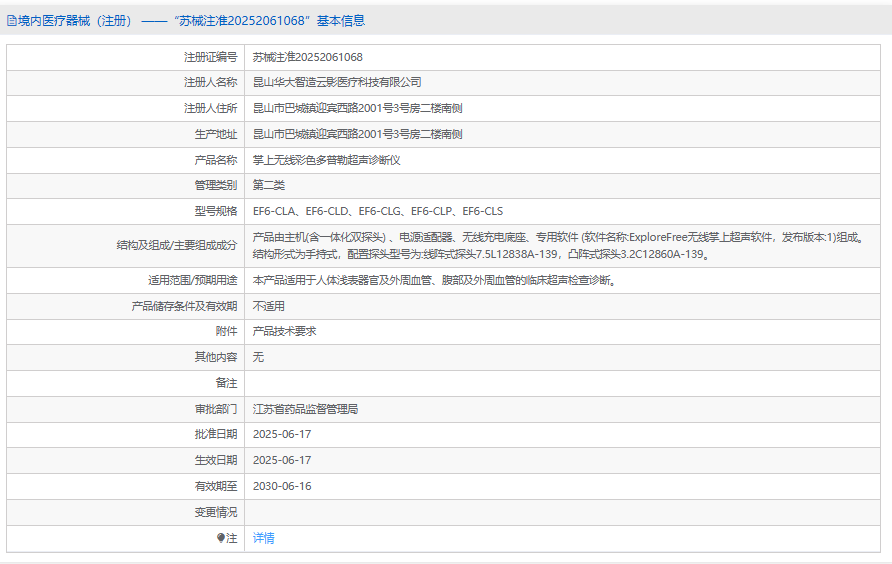Select the model list EF6-CLA、EF6-CLD
This screenshot has width=892, height=564.
pos(378,211)
